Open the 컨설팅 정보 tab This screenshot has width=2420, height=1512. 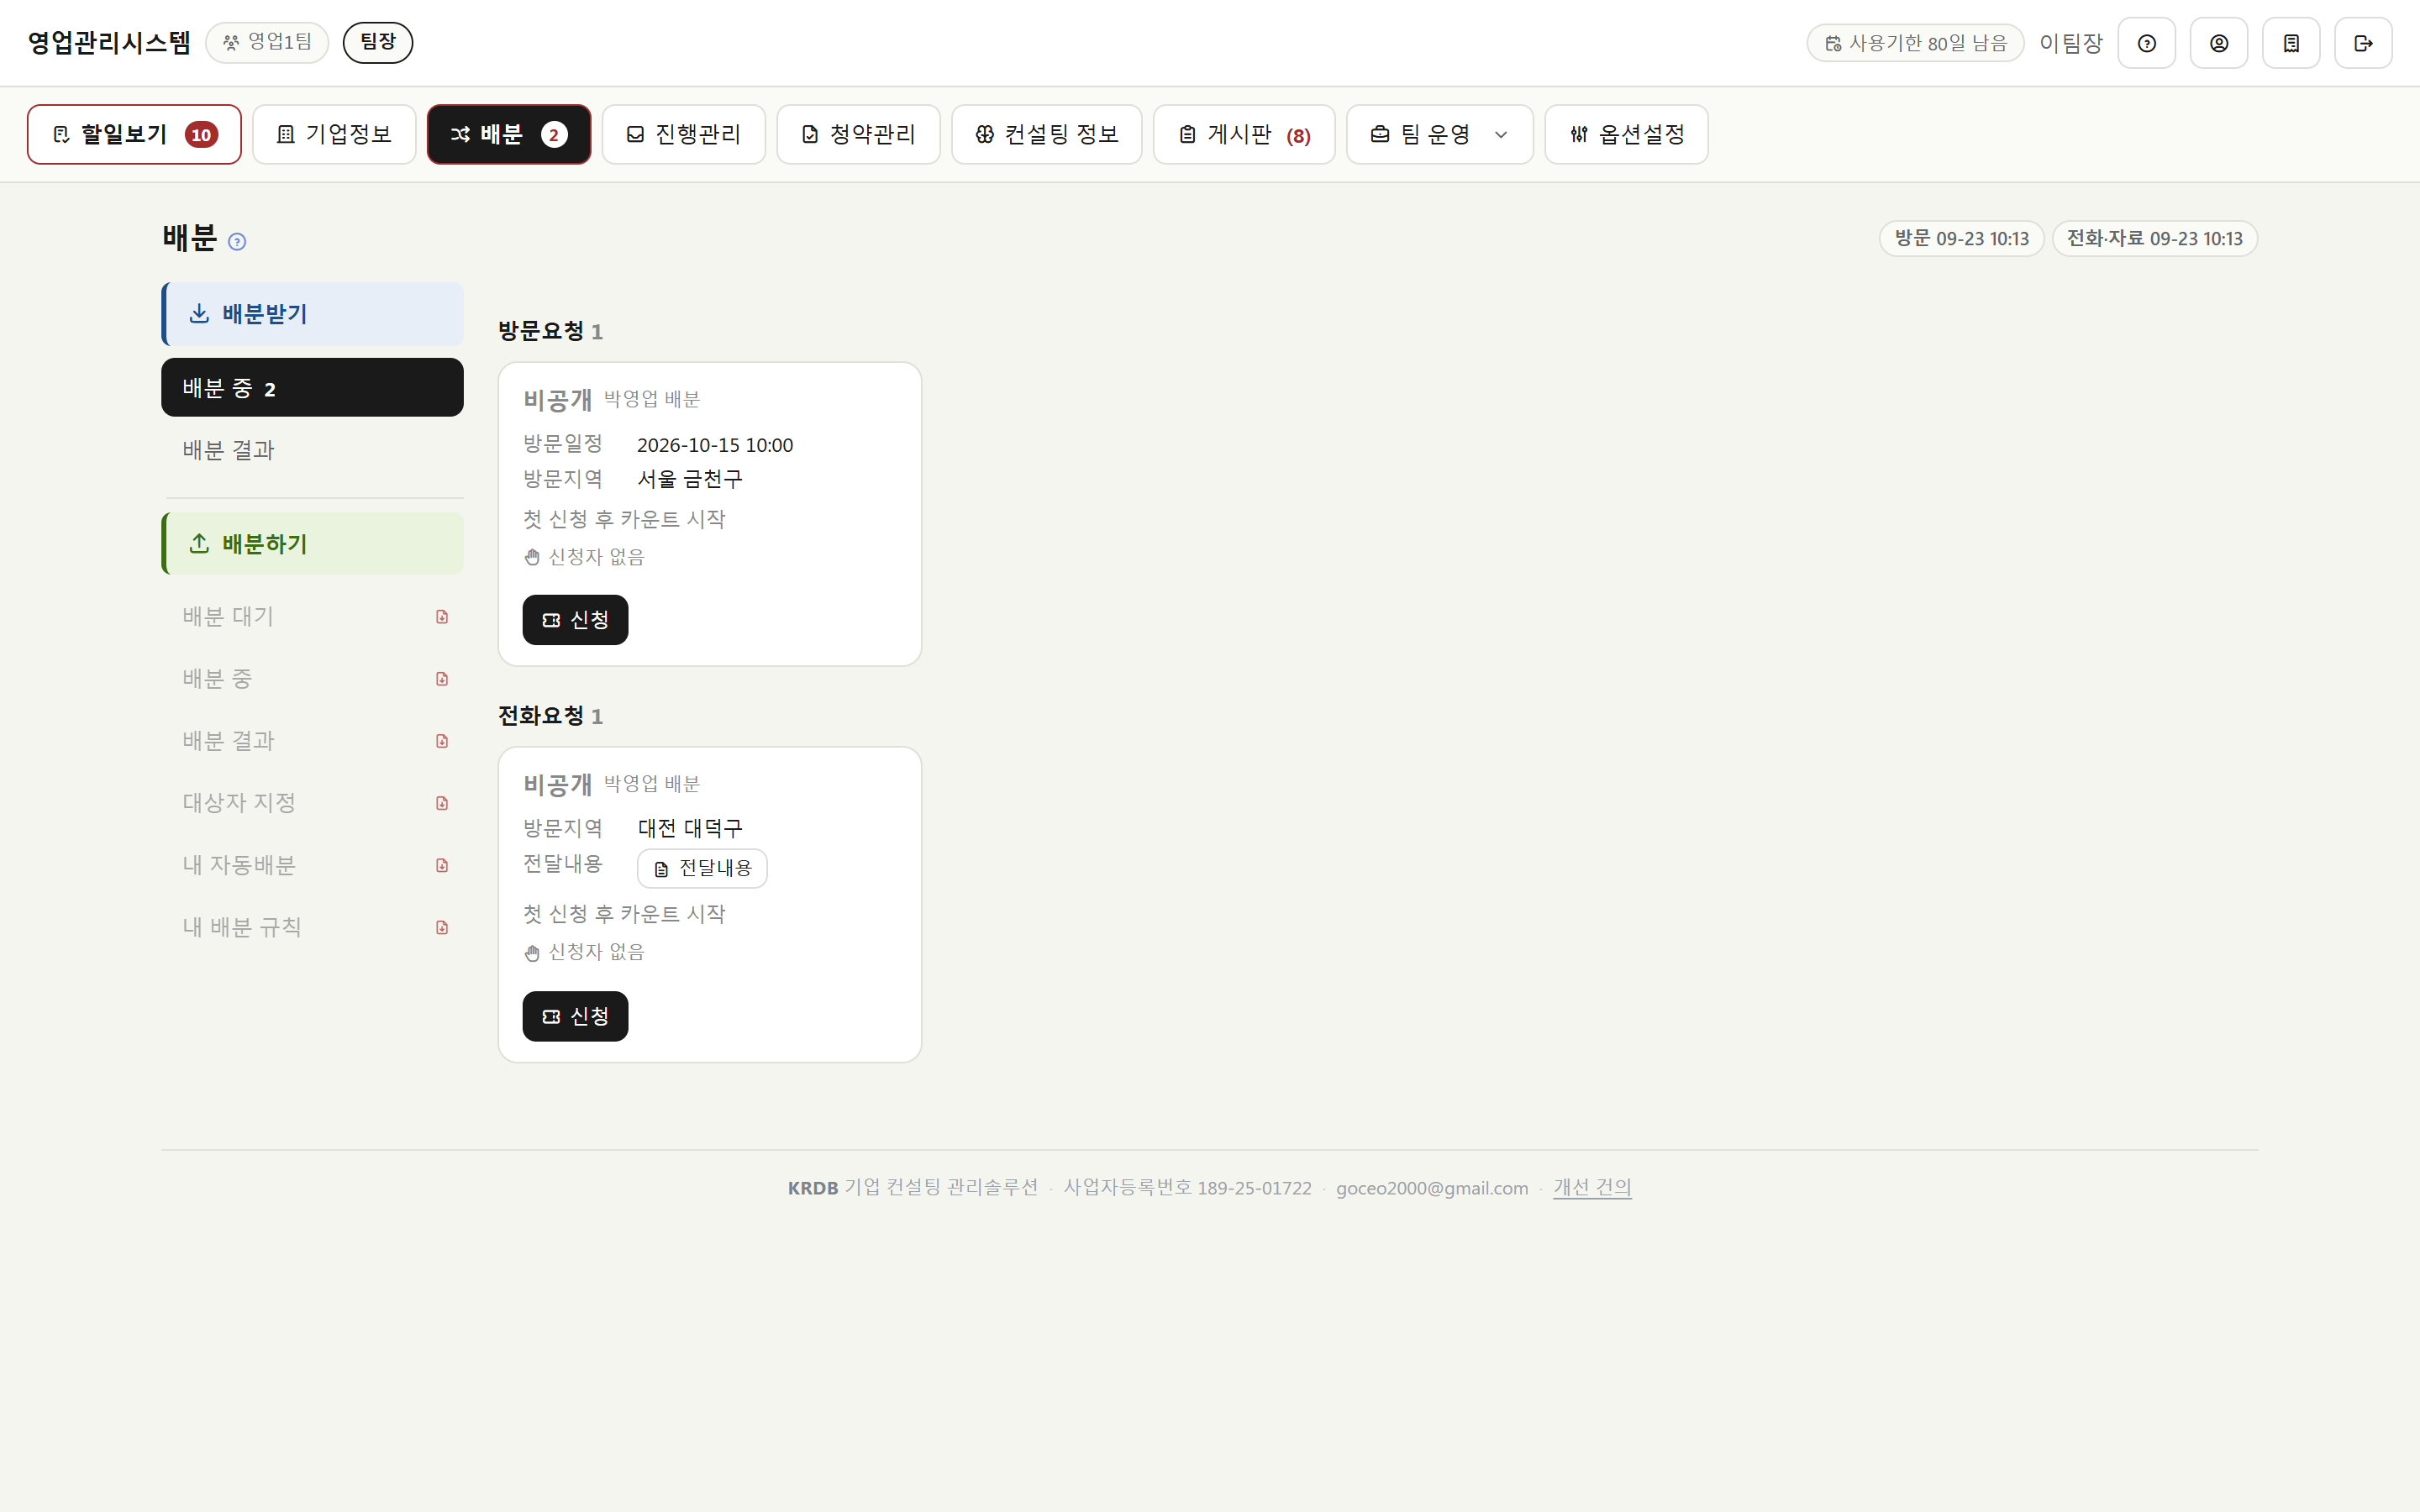pyautogui.click(x=1046, y=134)
